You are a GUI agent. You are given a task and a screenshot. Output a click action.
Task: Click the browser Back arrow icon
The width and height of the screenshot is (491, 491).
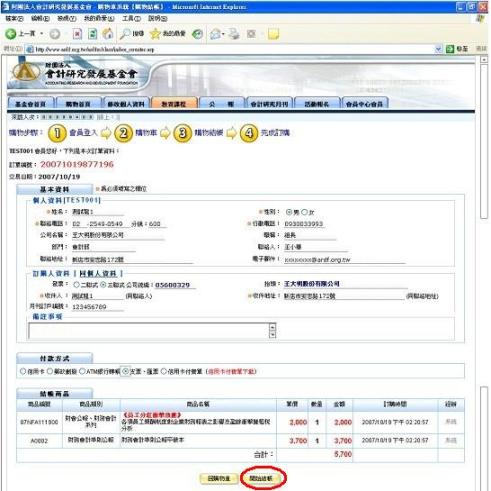point(10,34)
